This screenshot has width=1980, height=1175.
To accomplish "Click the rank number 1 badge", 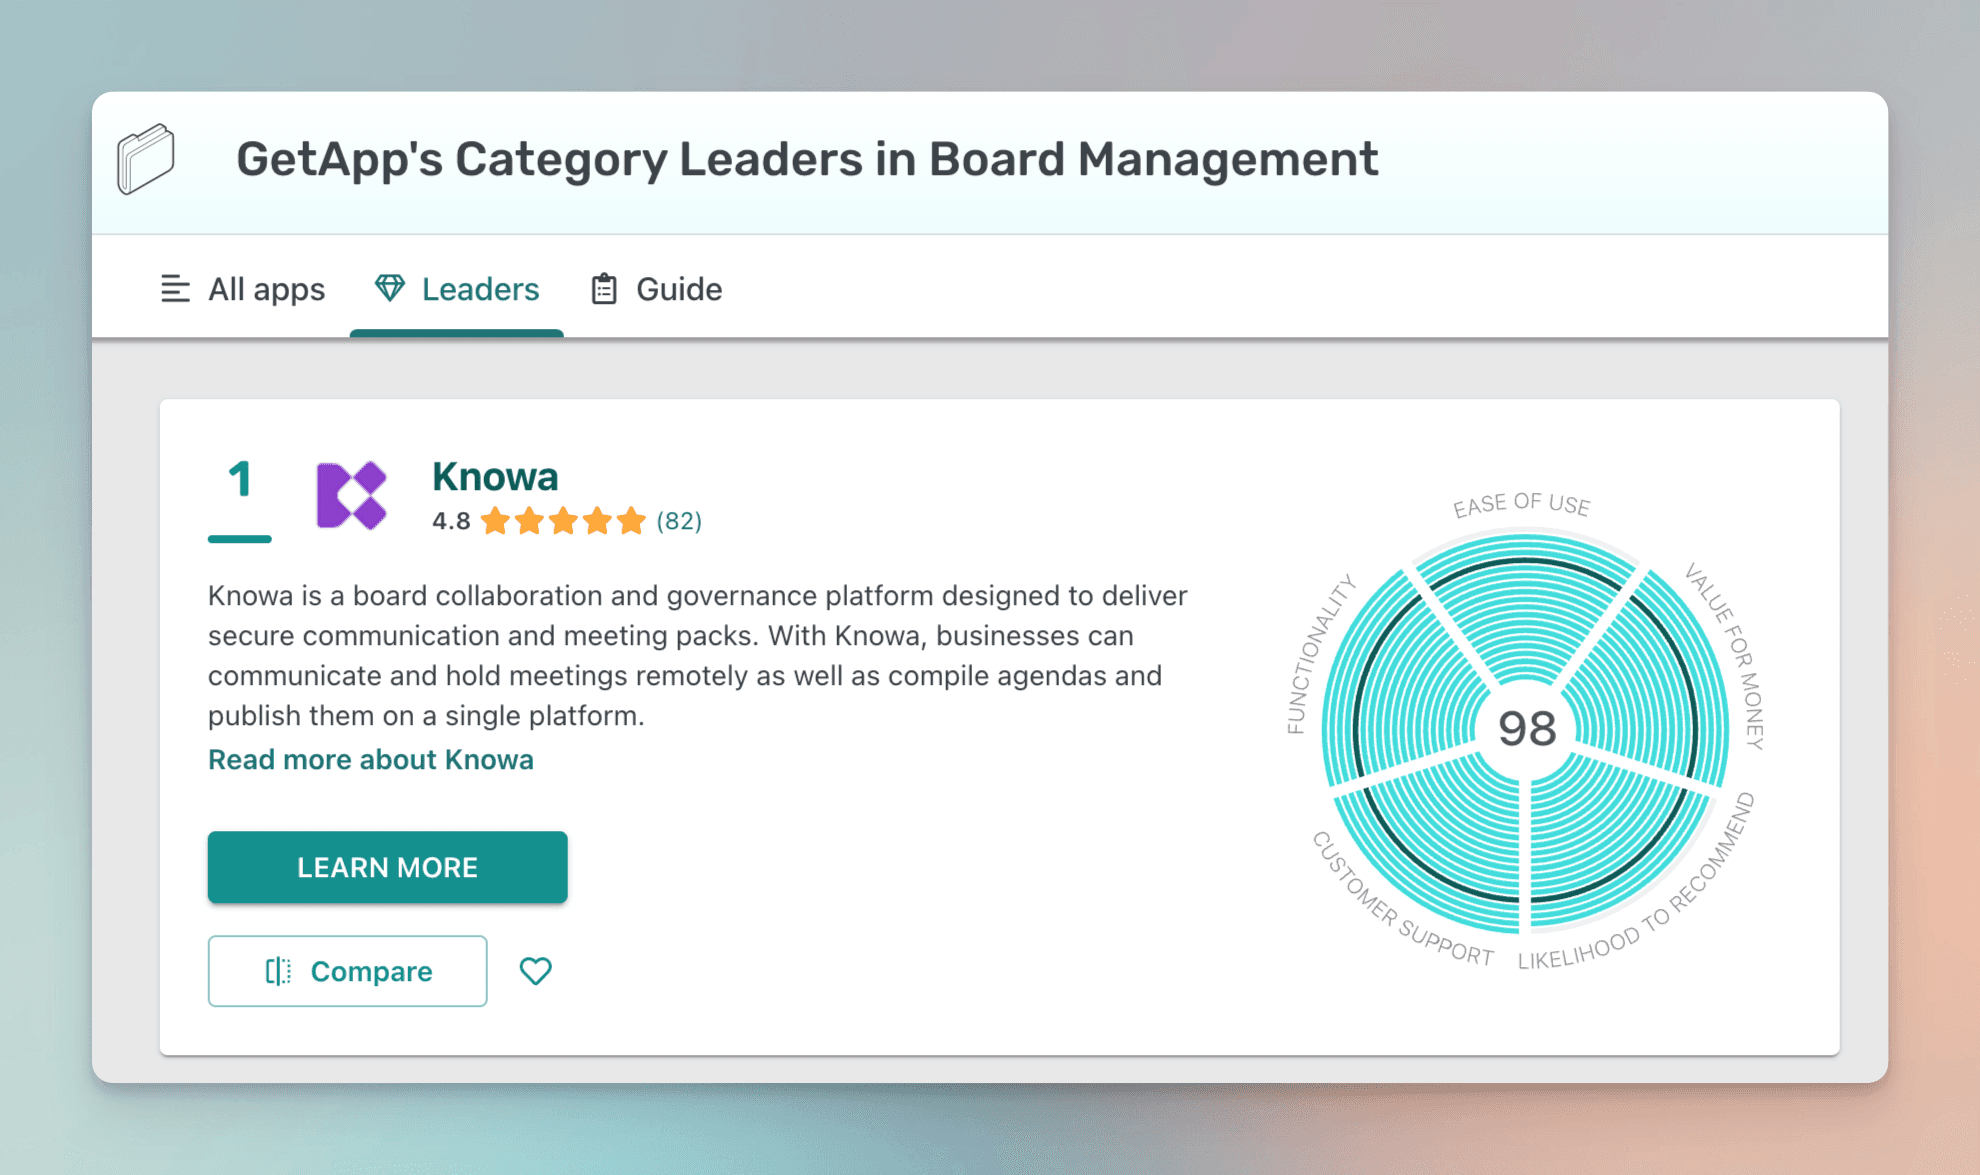I will pos(239,480).
